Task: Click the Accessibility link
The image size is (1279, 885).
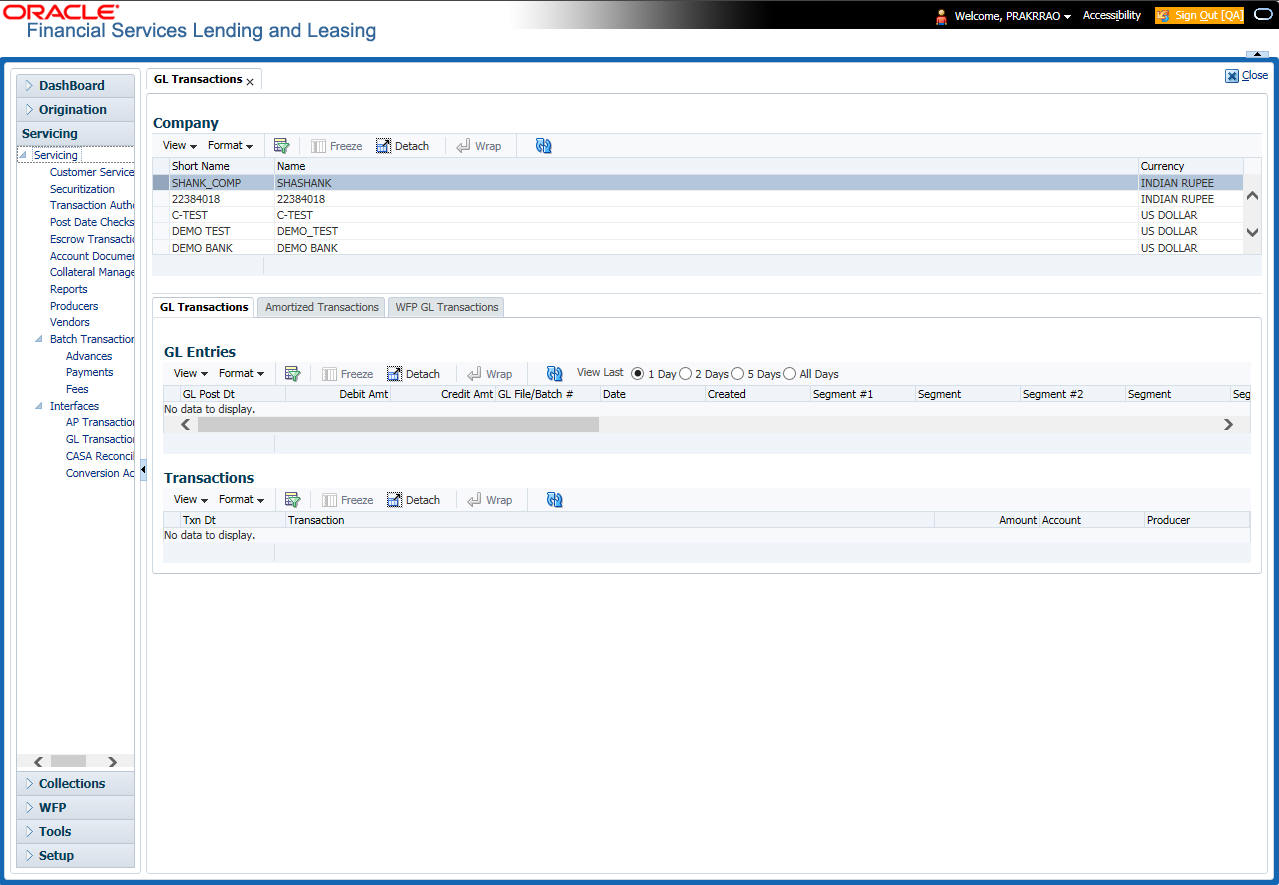Action: click(x=1112, y=16)
